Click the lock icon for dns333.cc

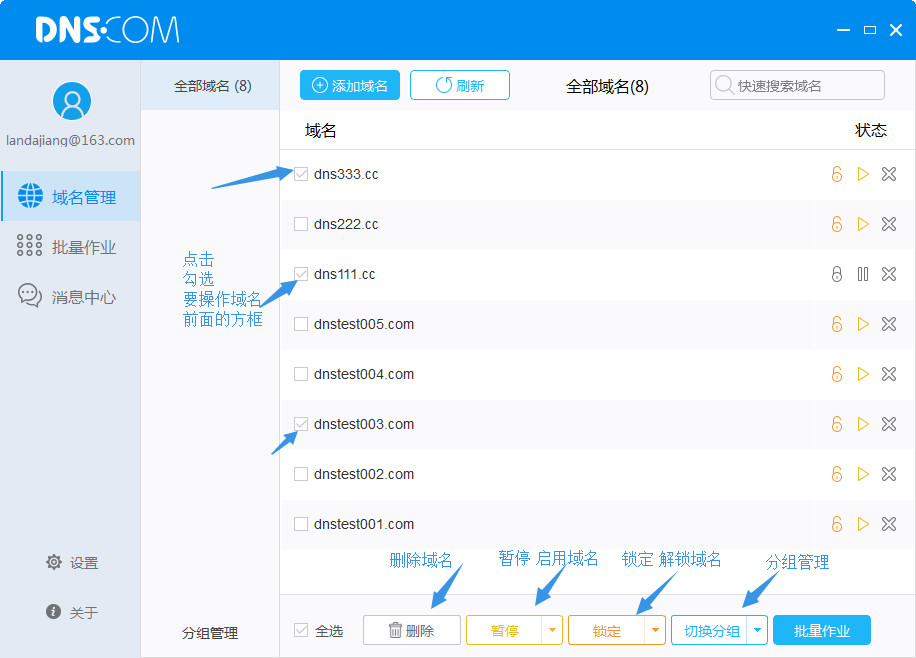click(837, 174)
